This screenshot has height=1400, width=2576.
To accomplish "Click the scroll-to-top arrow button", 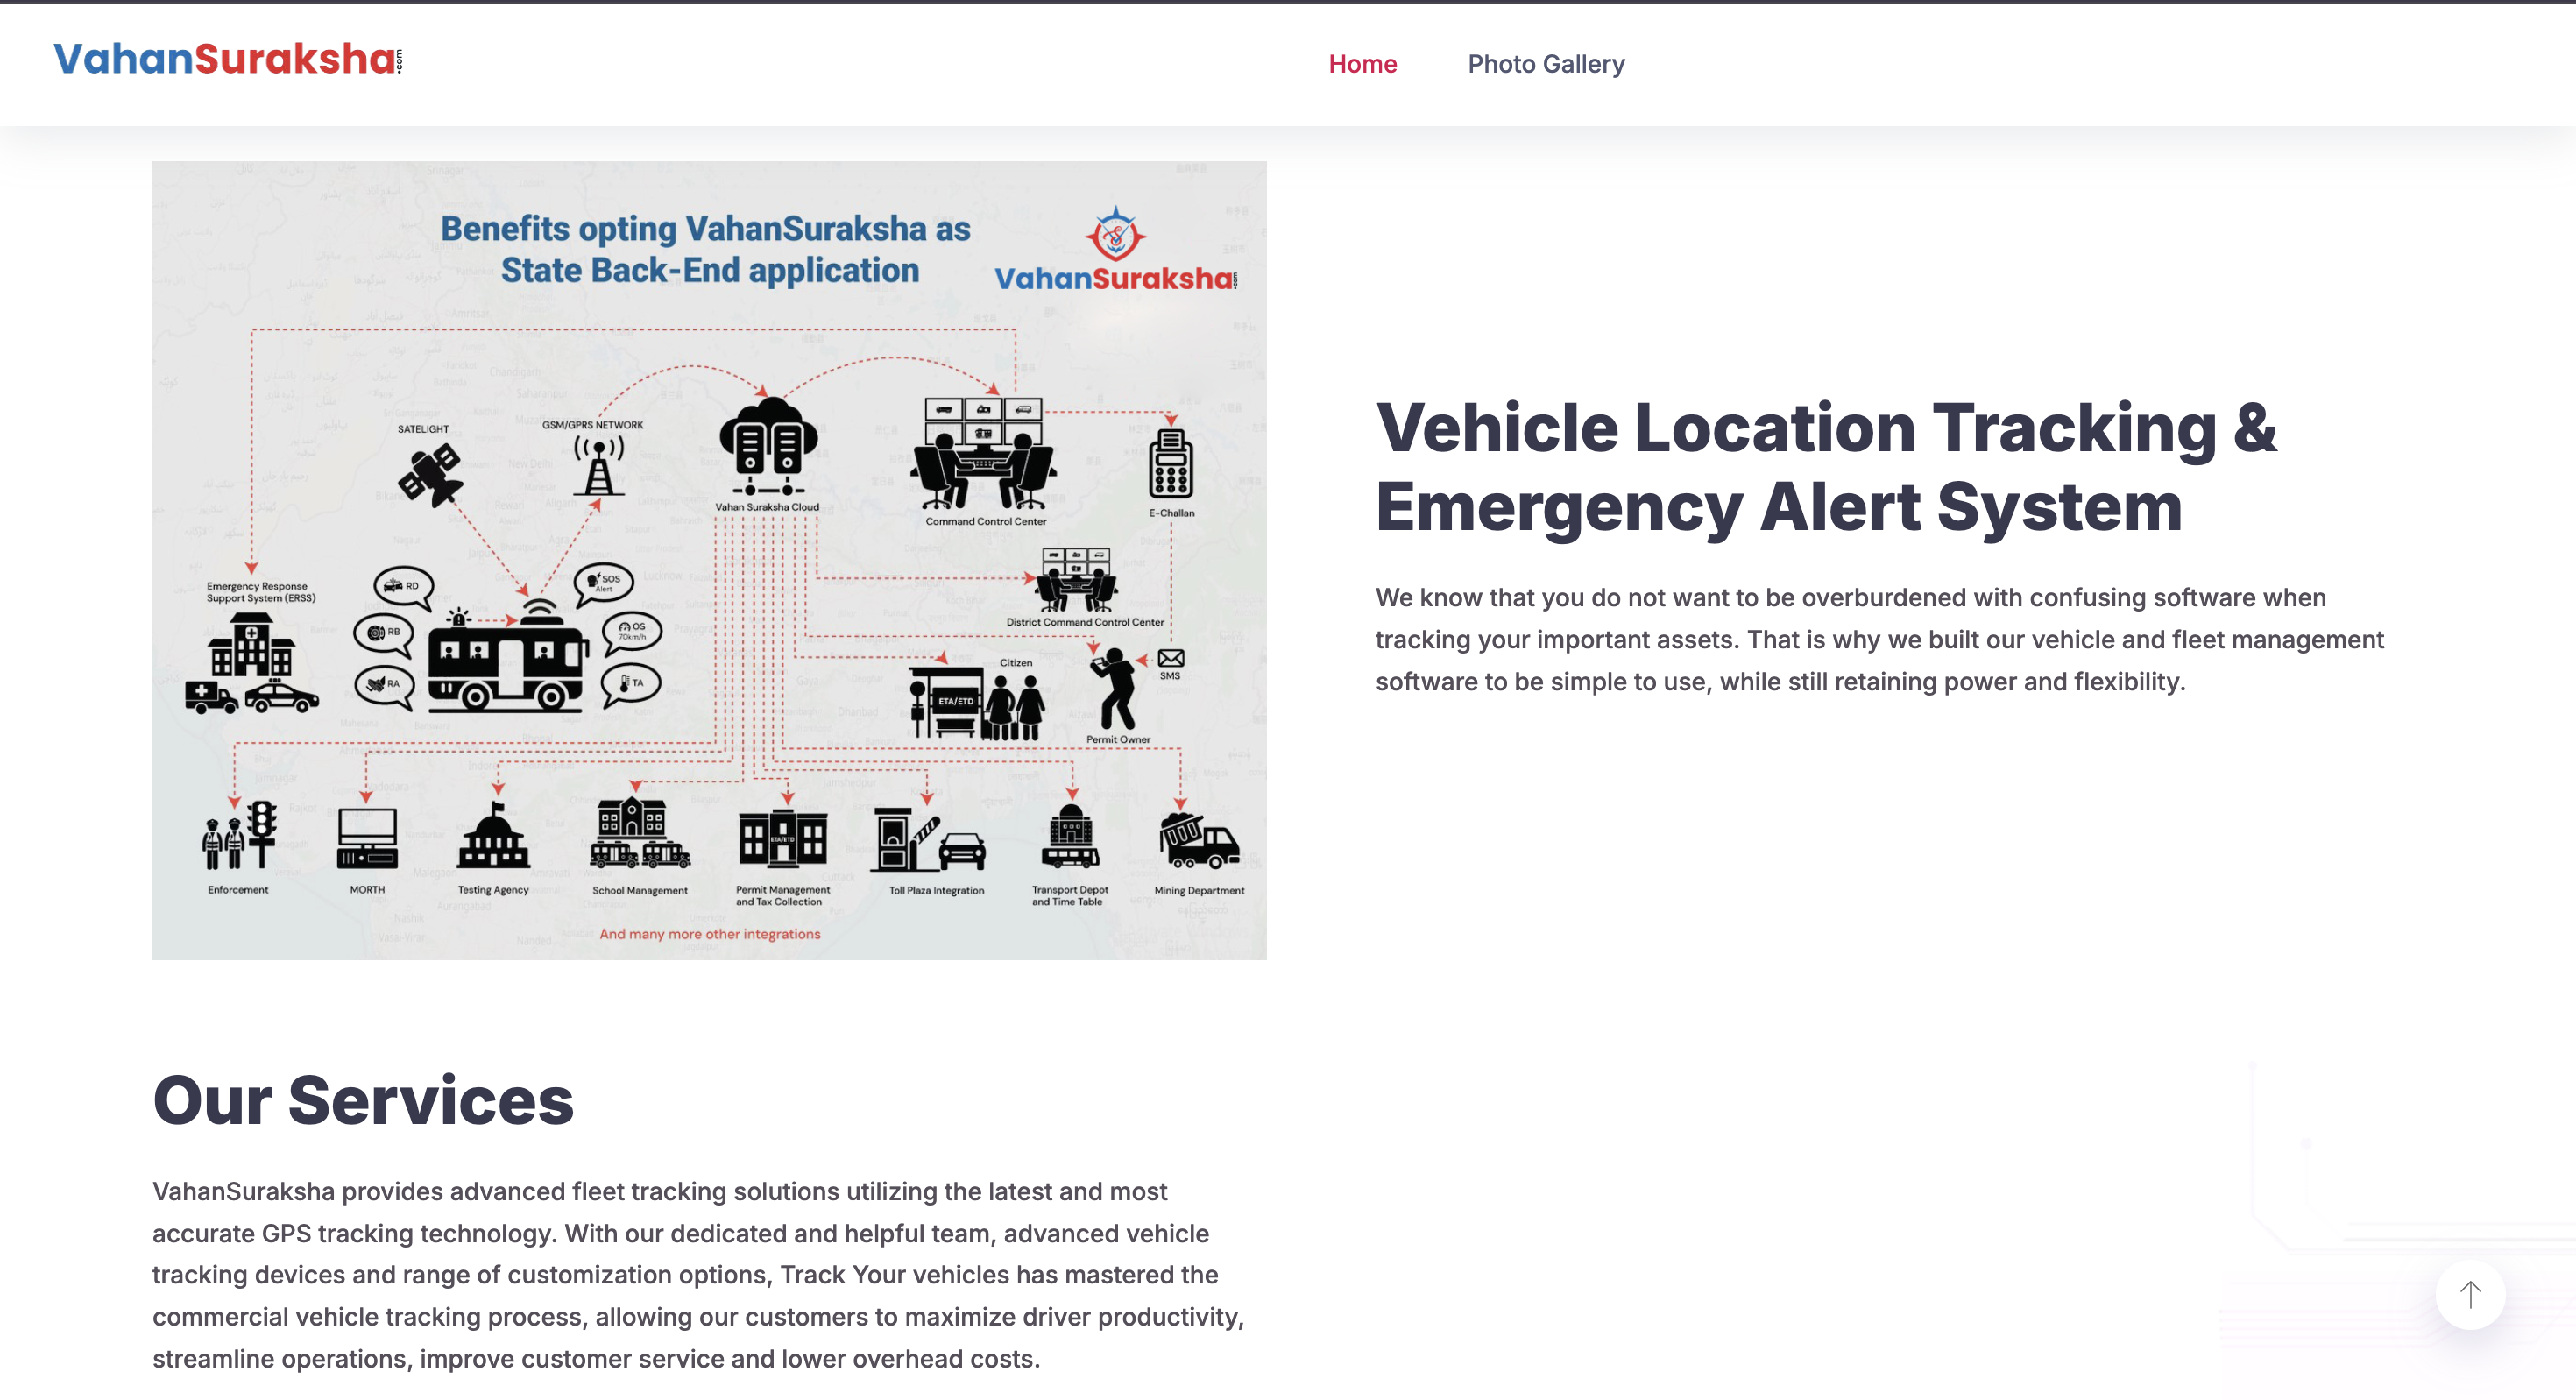I will tap(2470, 1295).
